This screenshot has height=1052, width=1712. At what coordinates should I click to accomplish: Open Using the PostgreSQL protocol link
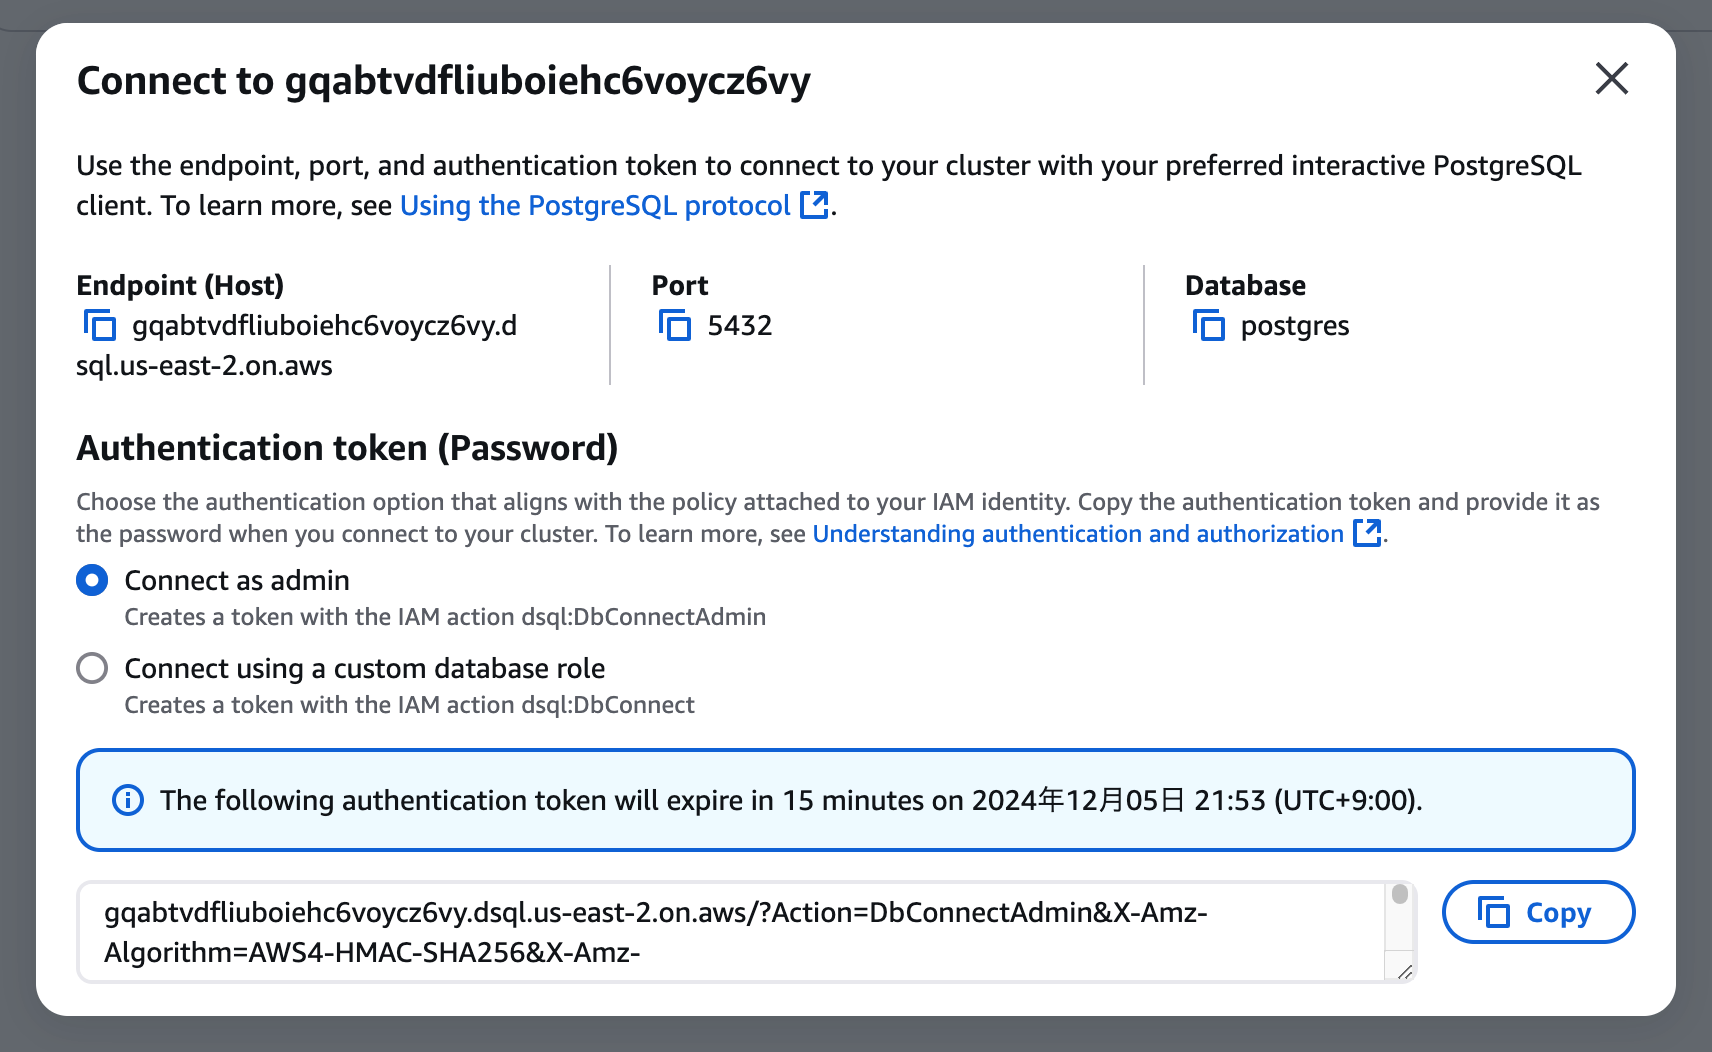(x=595, y=206)
